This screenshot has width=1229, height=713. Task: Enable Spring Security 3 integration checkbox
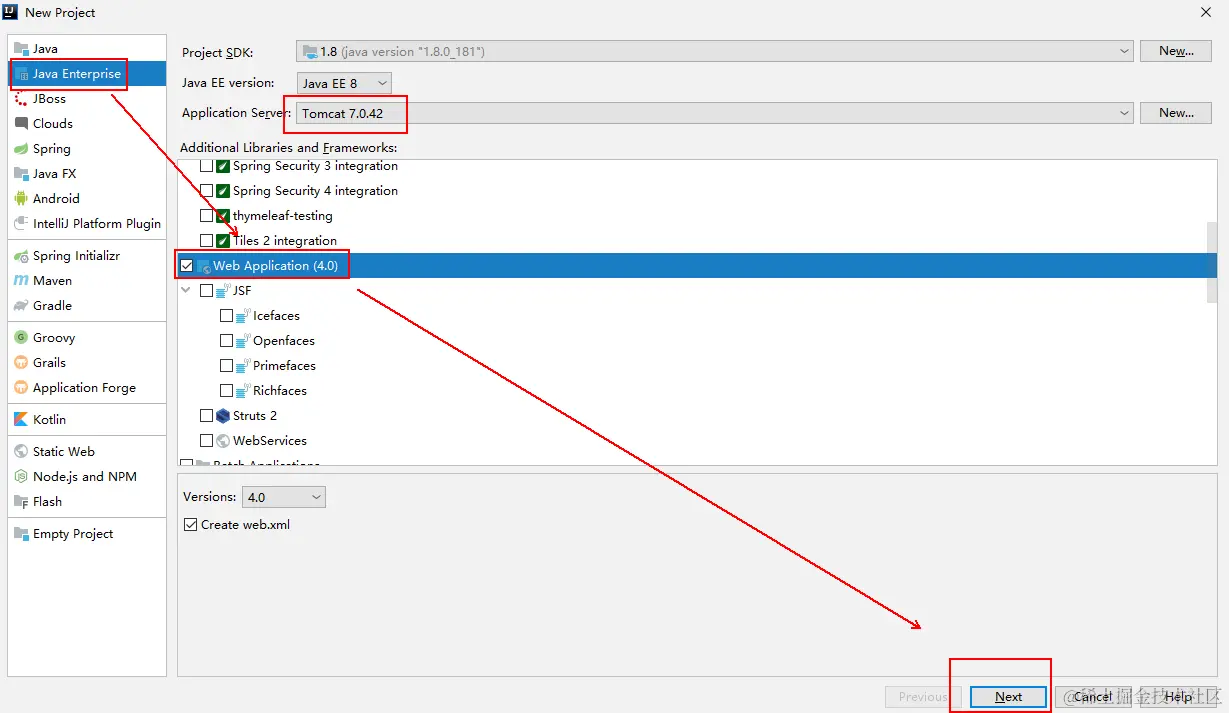(207, 166)
